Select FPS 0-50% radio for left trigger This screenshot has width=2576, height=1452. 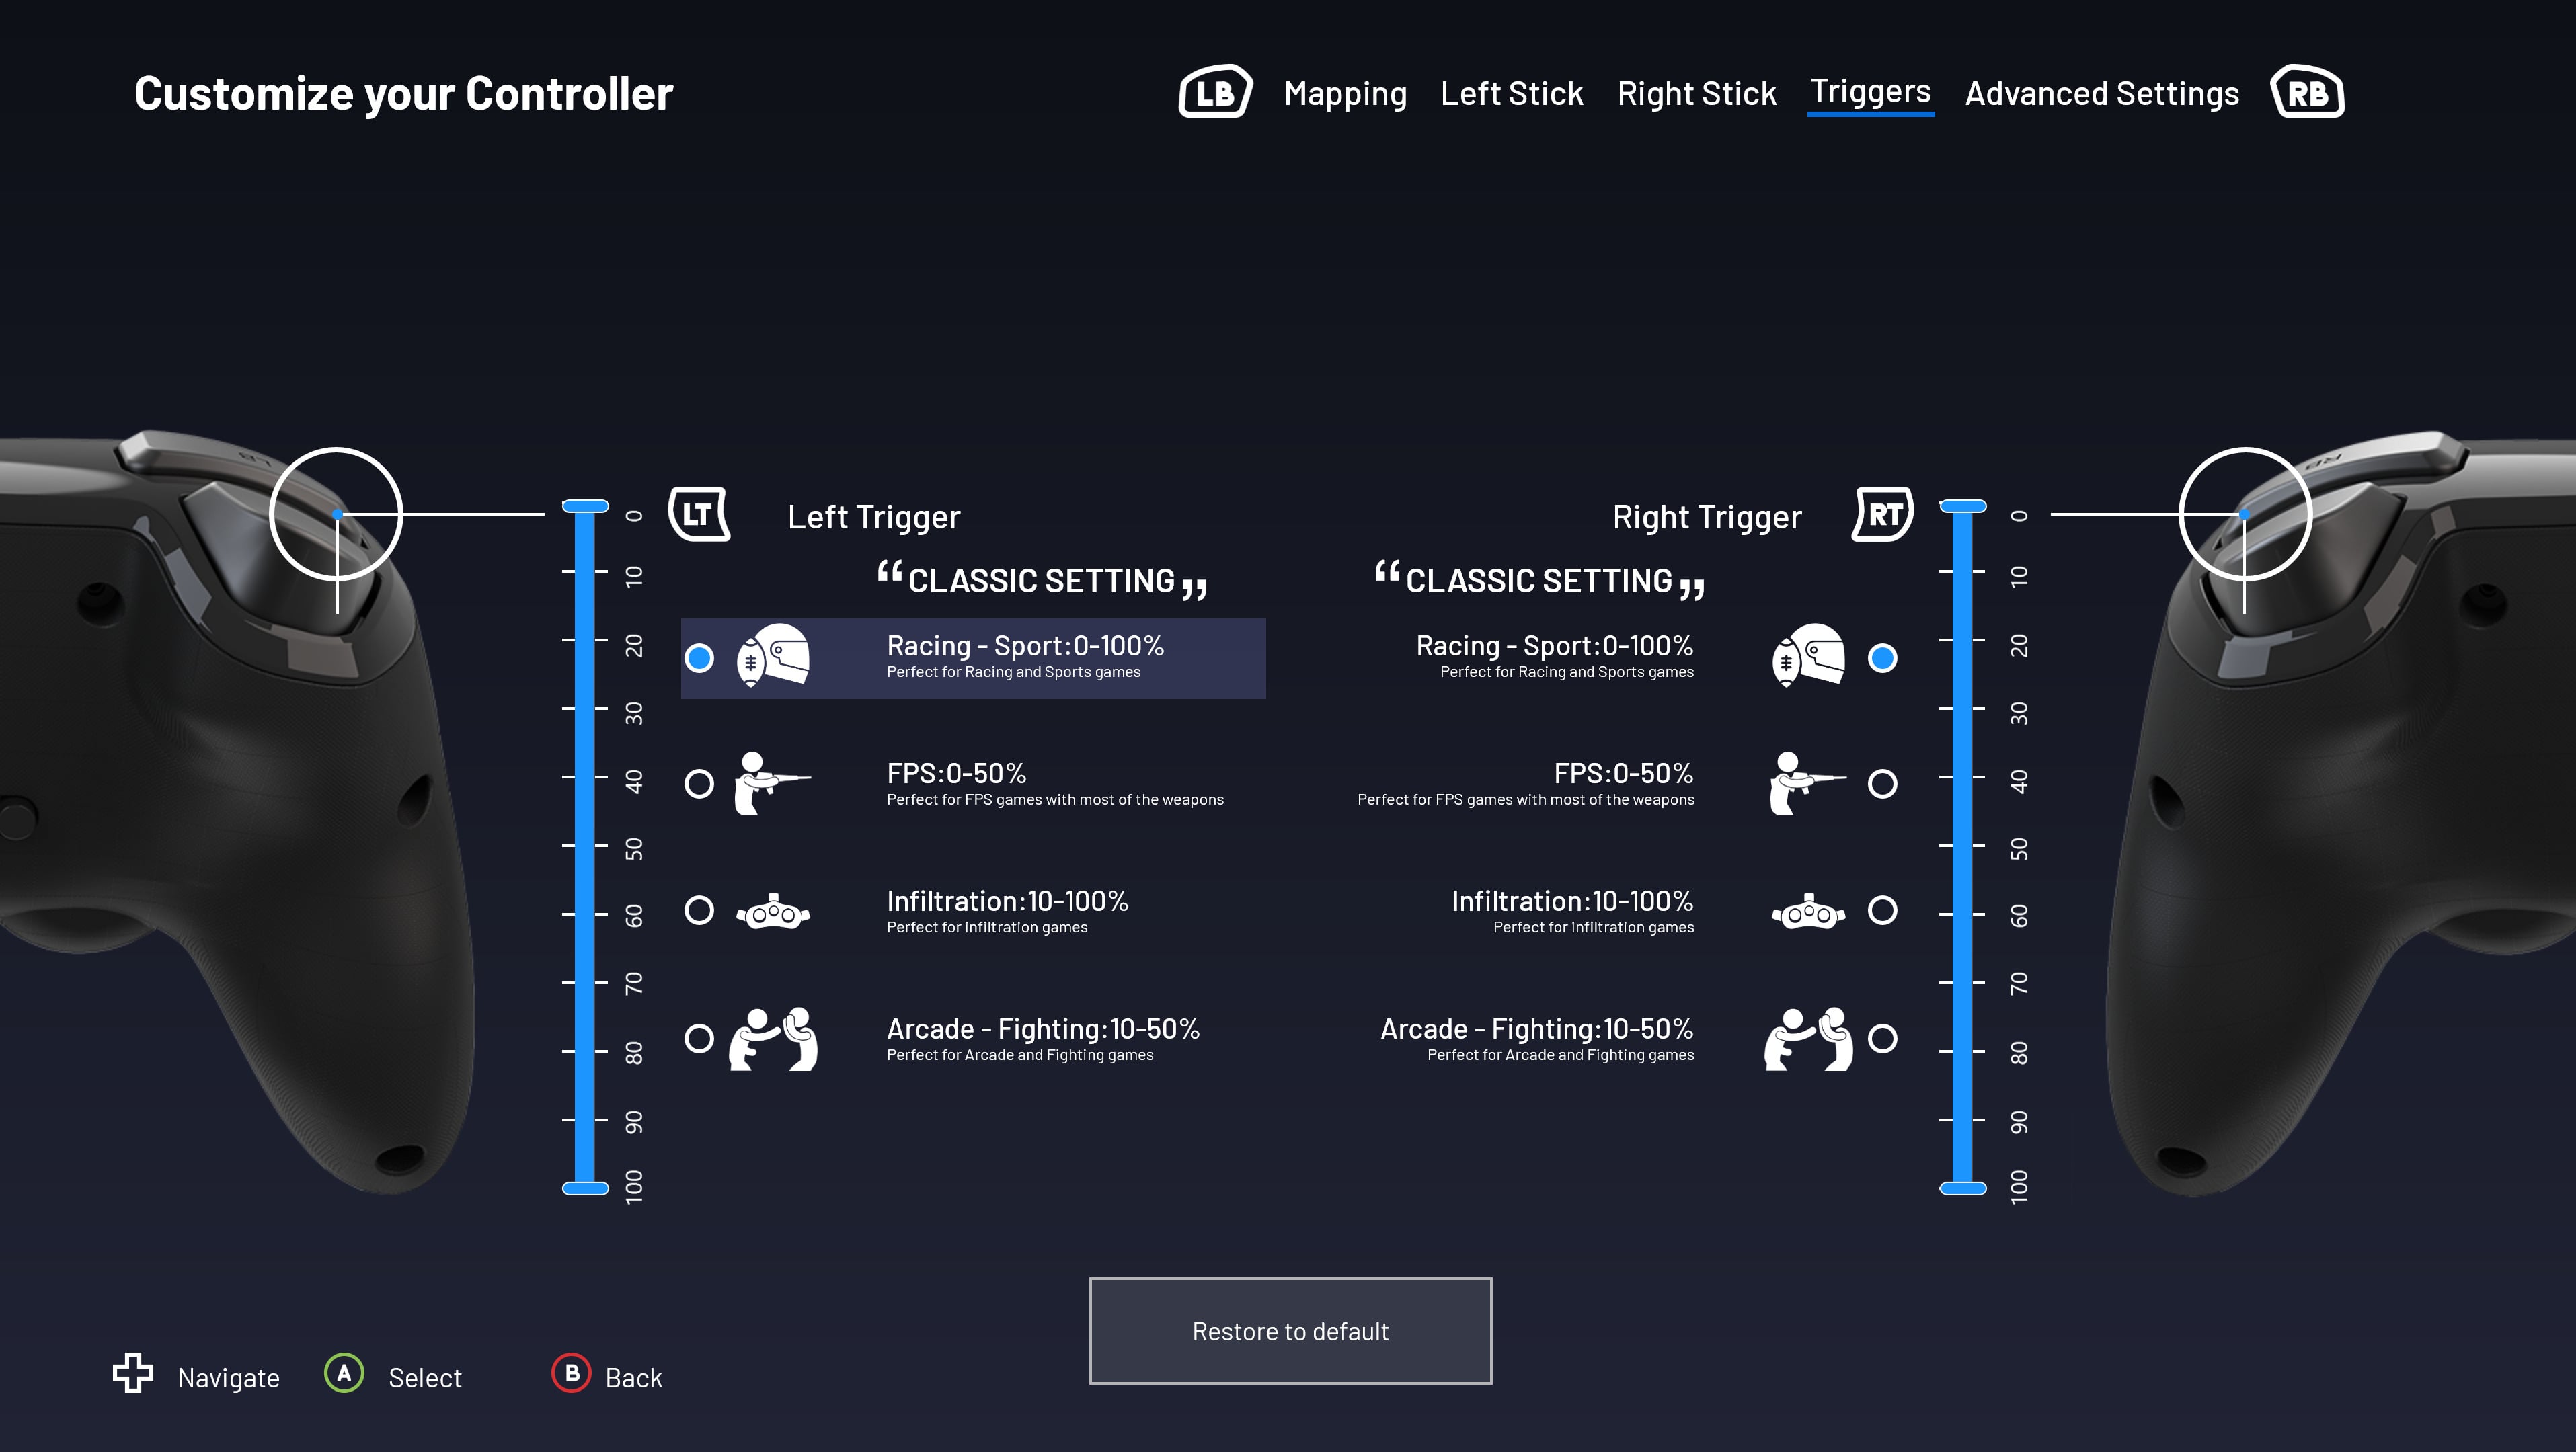[699, 784]
